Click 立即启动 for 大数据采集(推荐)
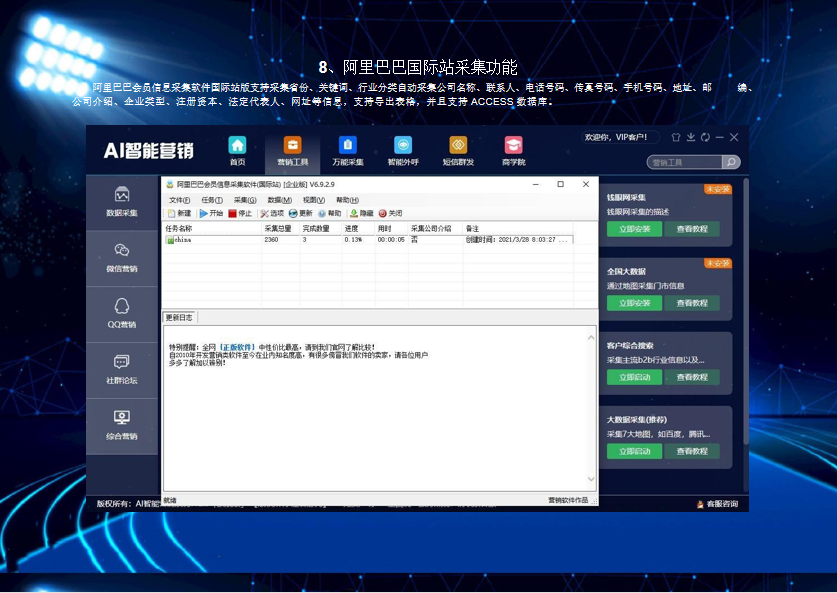 634,452
